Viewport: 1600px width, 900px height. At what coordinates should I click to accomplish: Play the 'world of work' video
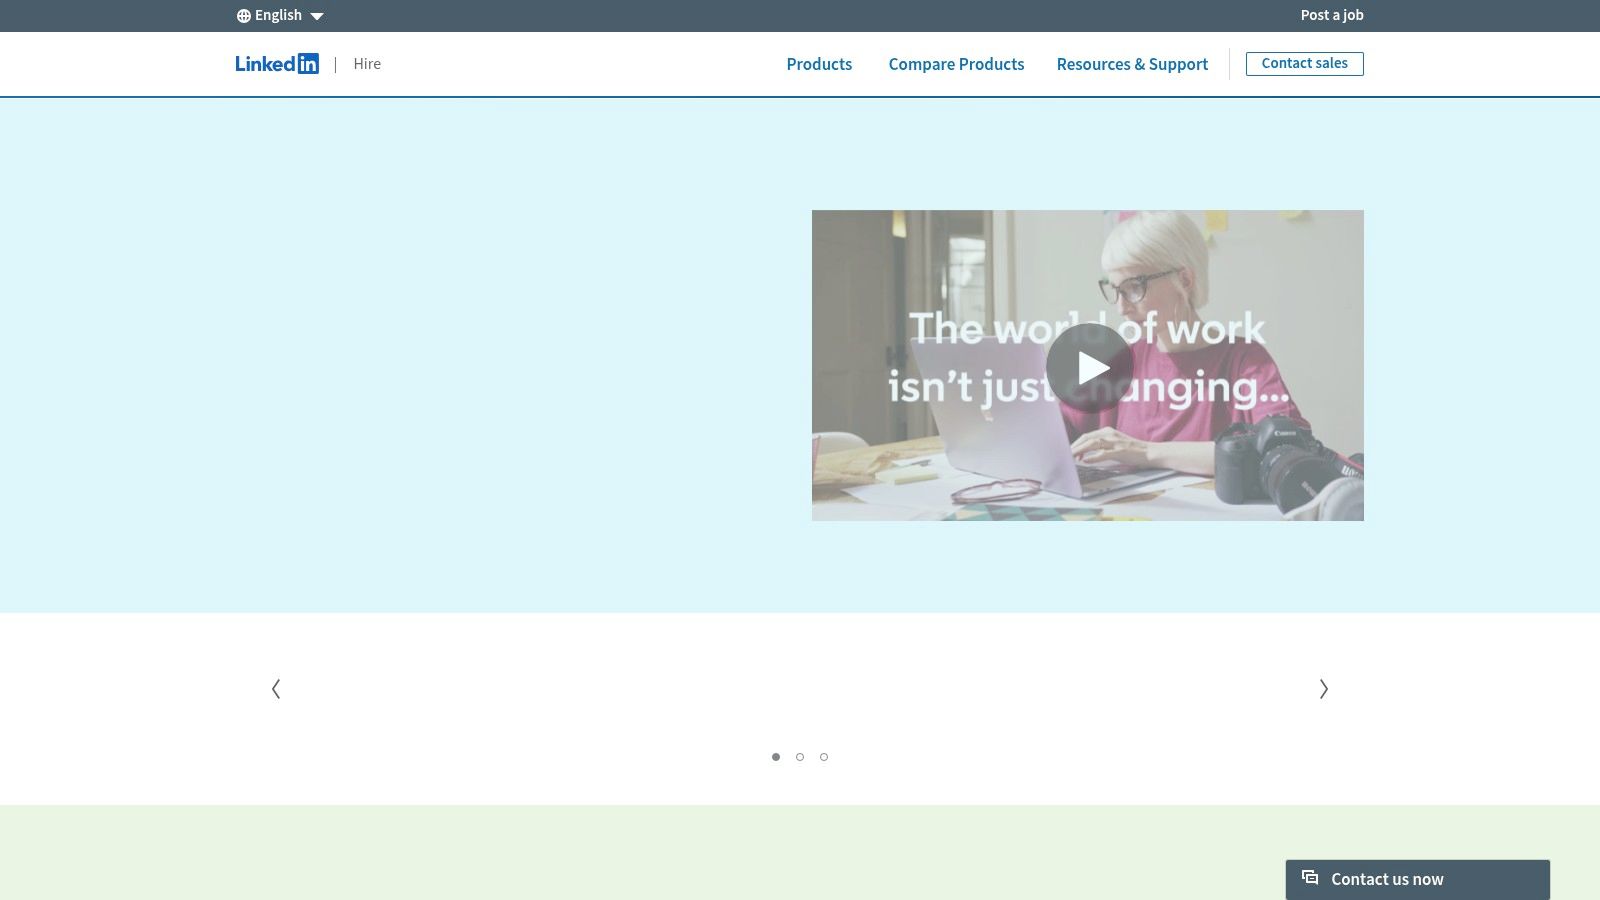coord(1089,366)
